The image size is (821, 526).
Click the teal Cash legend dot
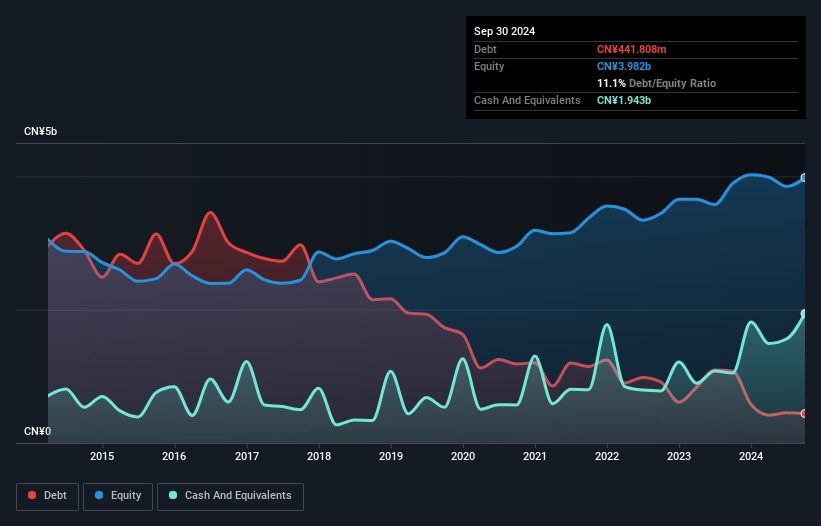pyautogui.click(x=174, y=496)
